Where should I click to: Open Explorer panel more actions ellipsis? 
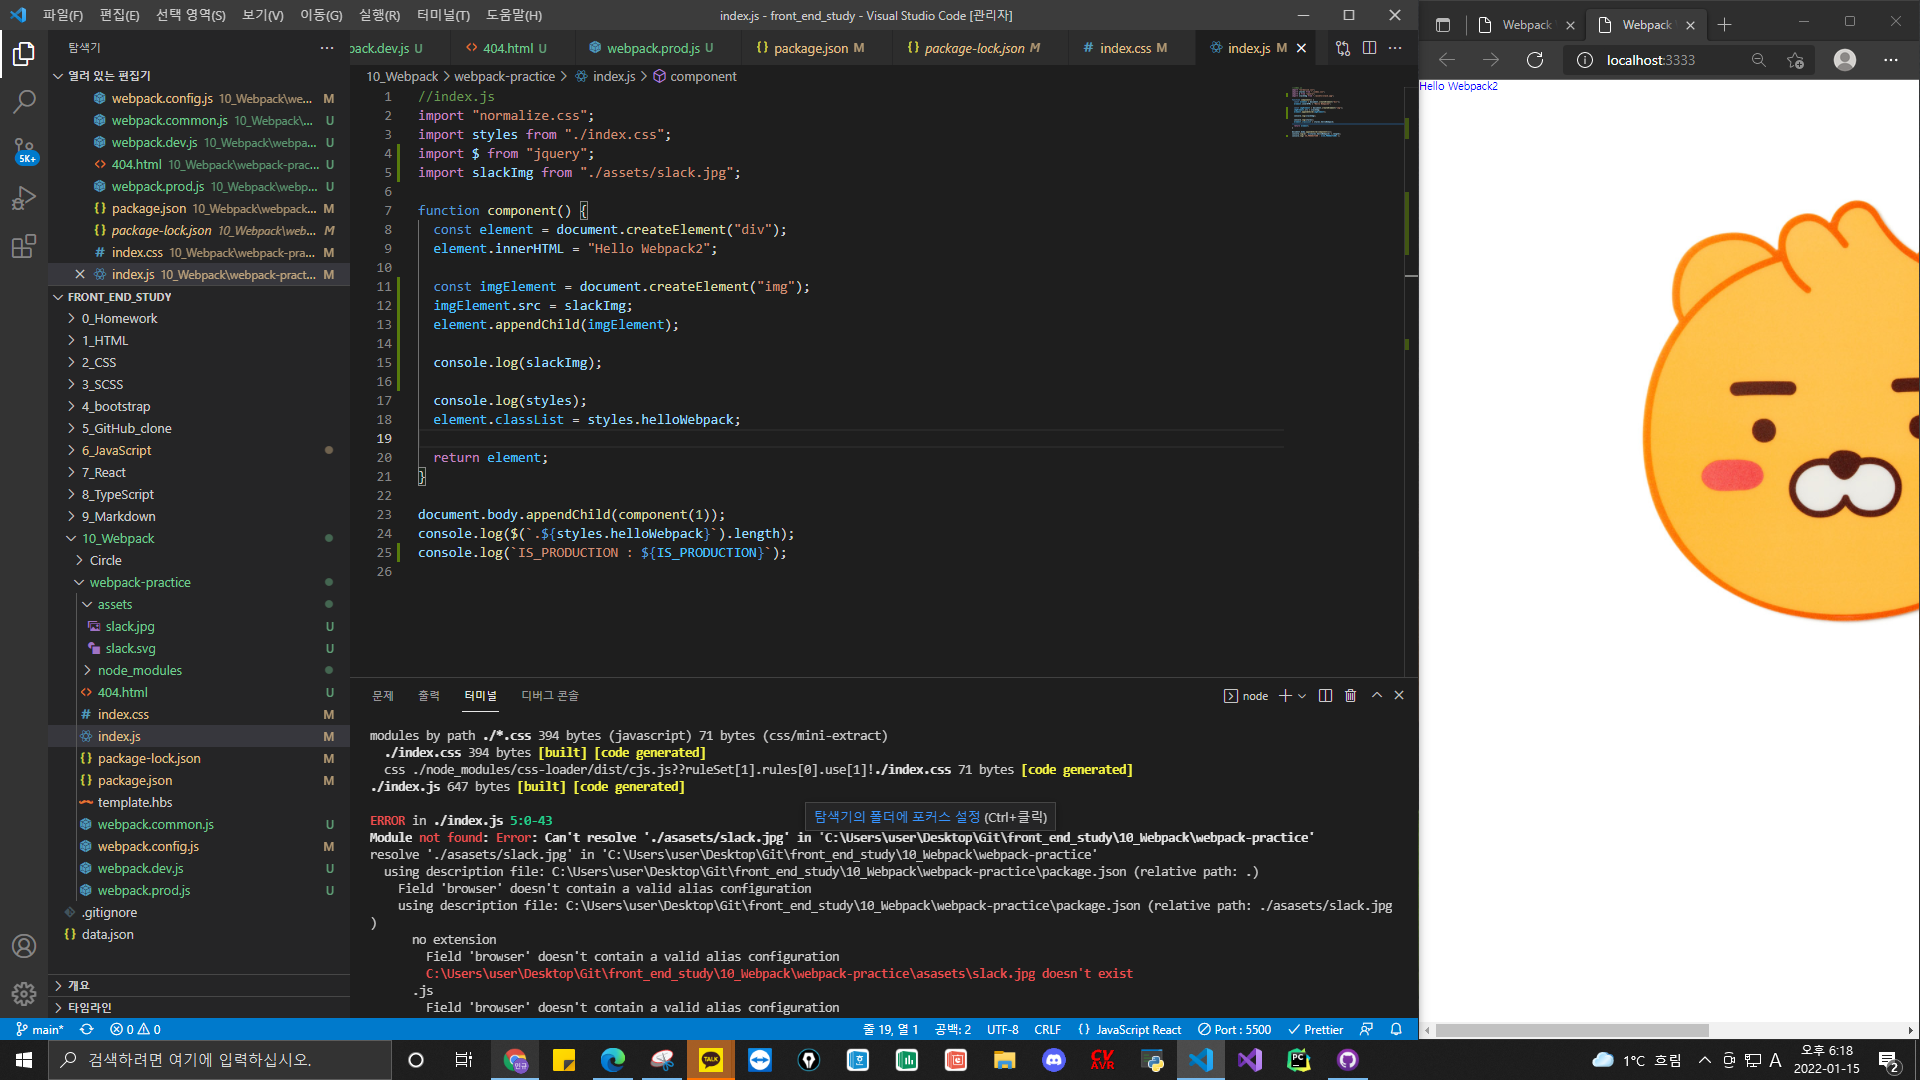pos(327,48)
